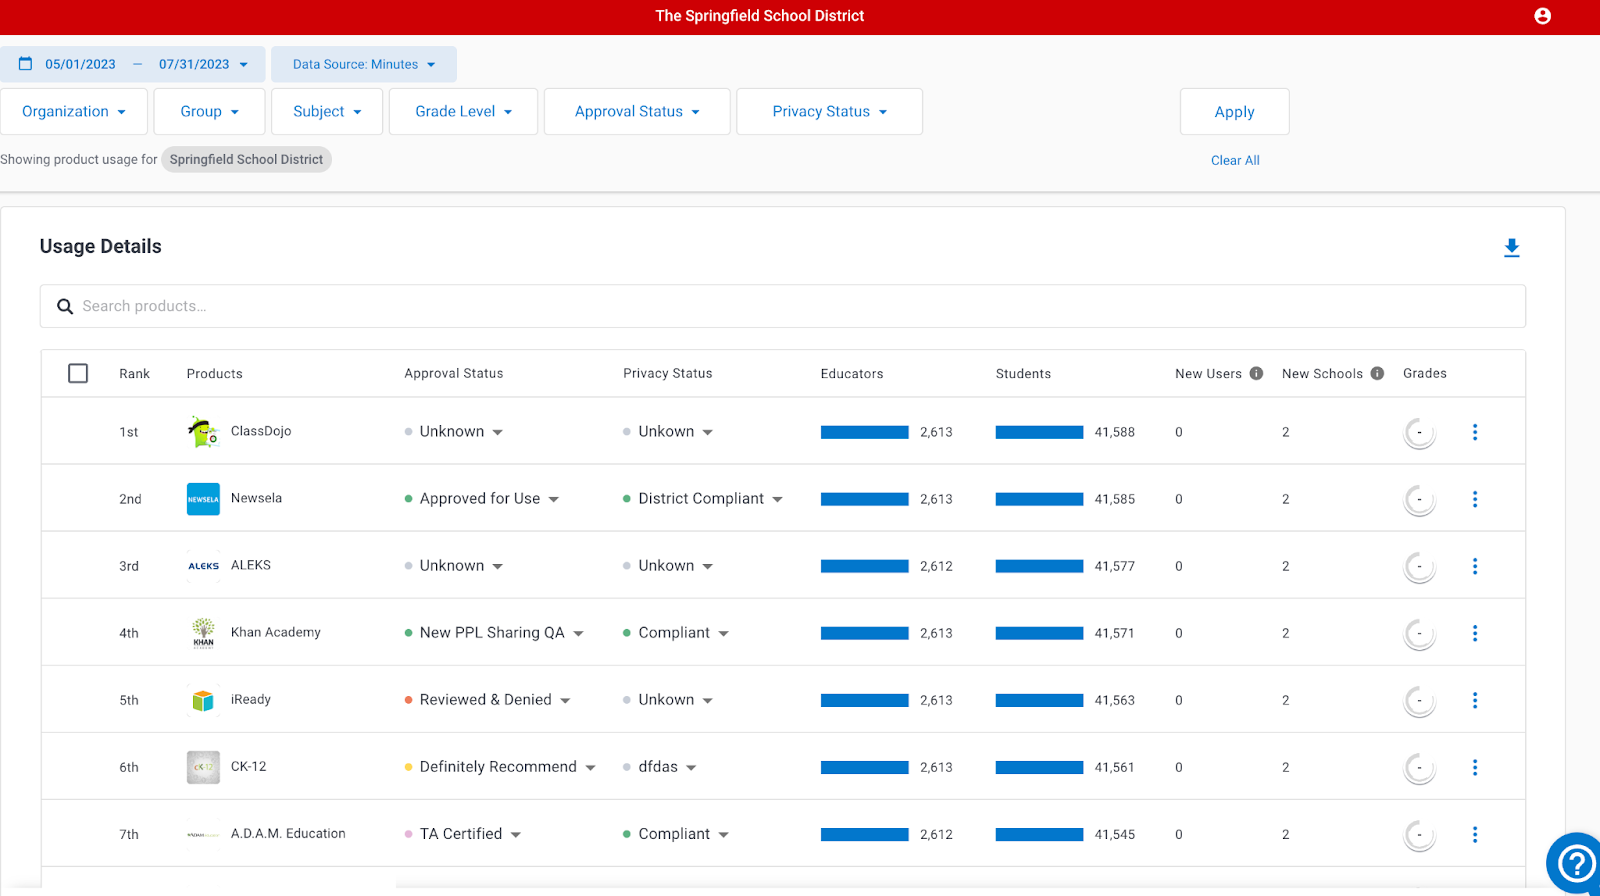Click the CK-12 product logo

coord(203,767)
